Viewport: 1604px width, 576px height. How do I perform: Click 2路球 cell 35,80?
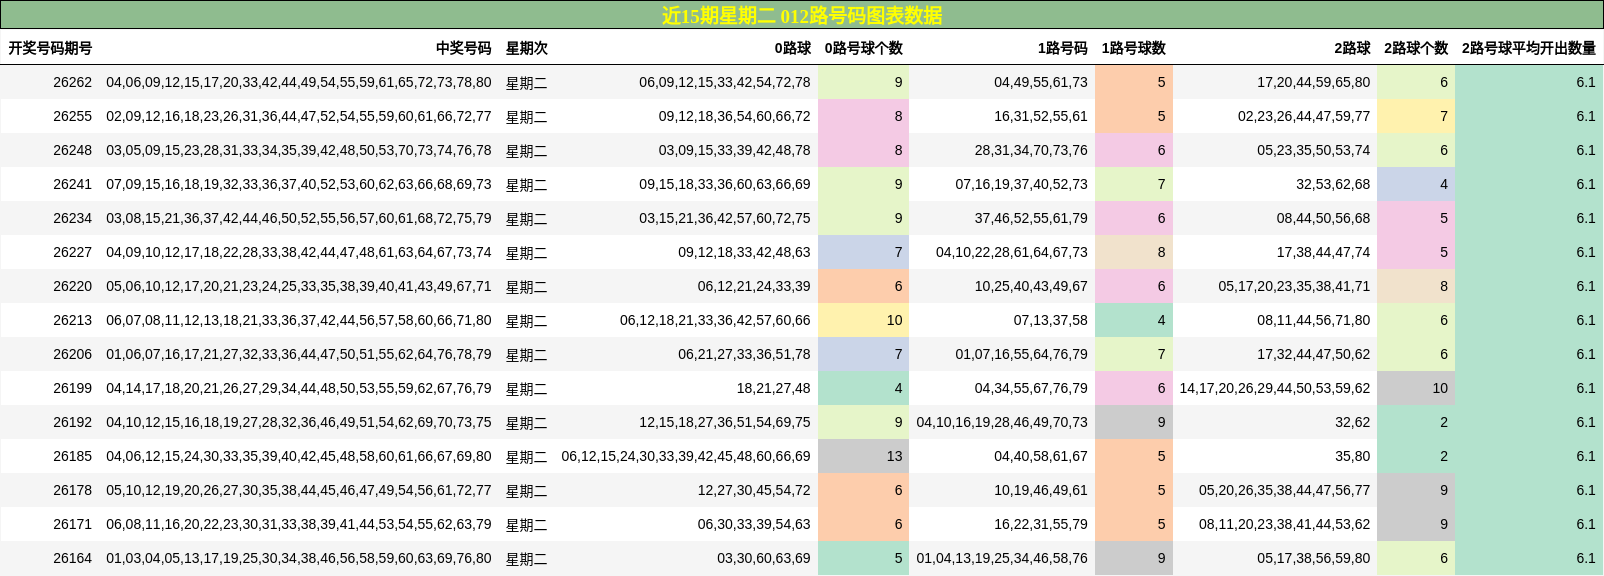pos(1353,456)
